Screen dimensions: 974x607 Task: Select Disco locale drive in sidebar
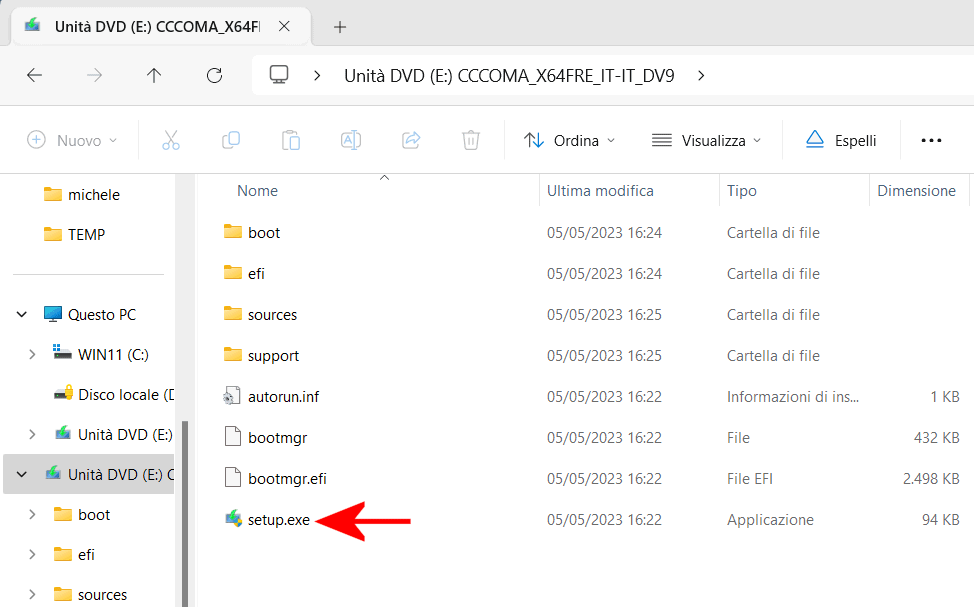click(125, 395)
